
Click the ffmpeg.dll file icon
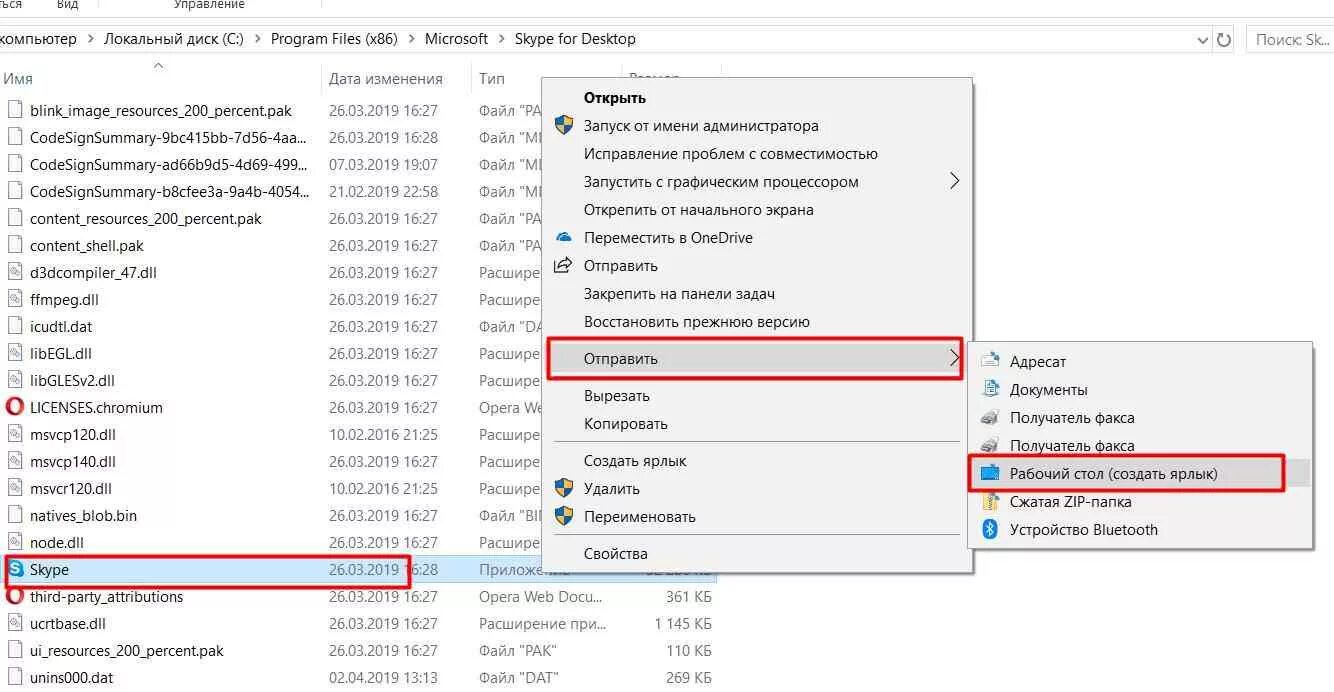pos(15,299)
